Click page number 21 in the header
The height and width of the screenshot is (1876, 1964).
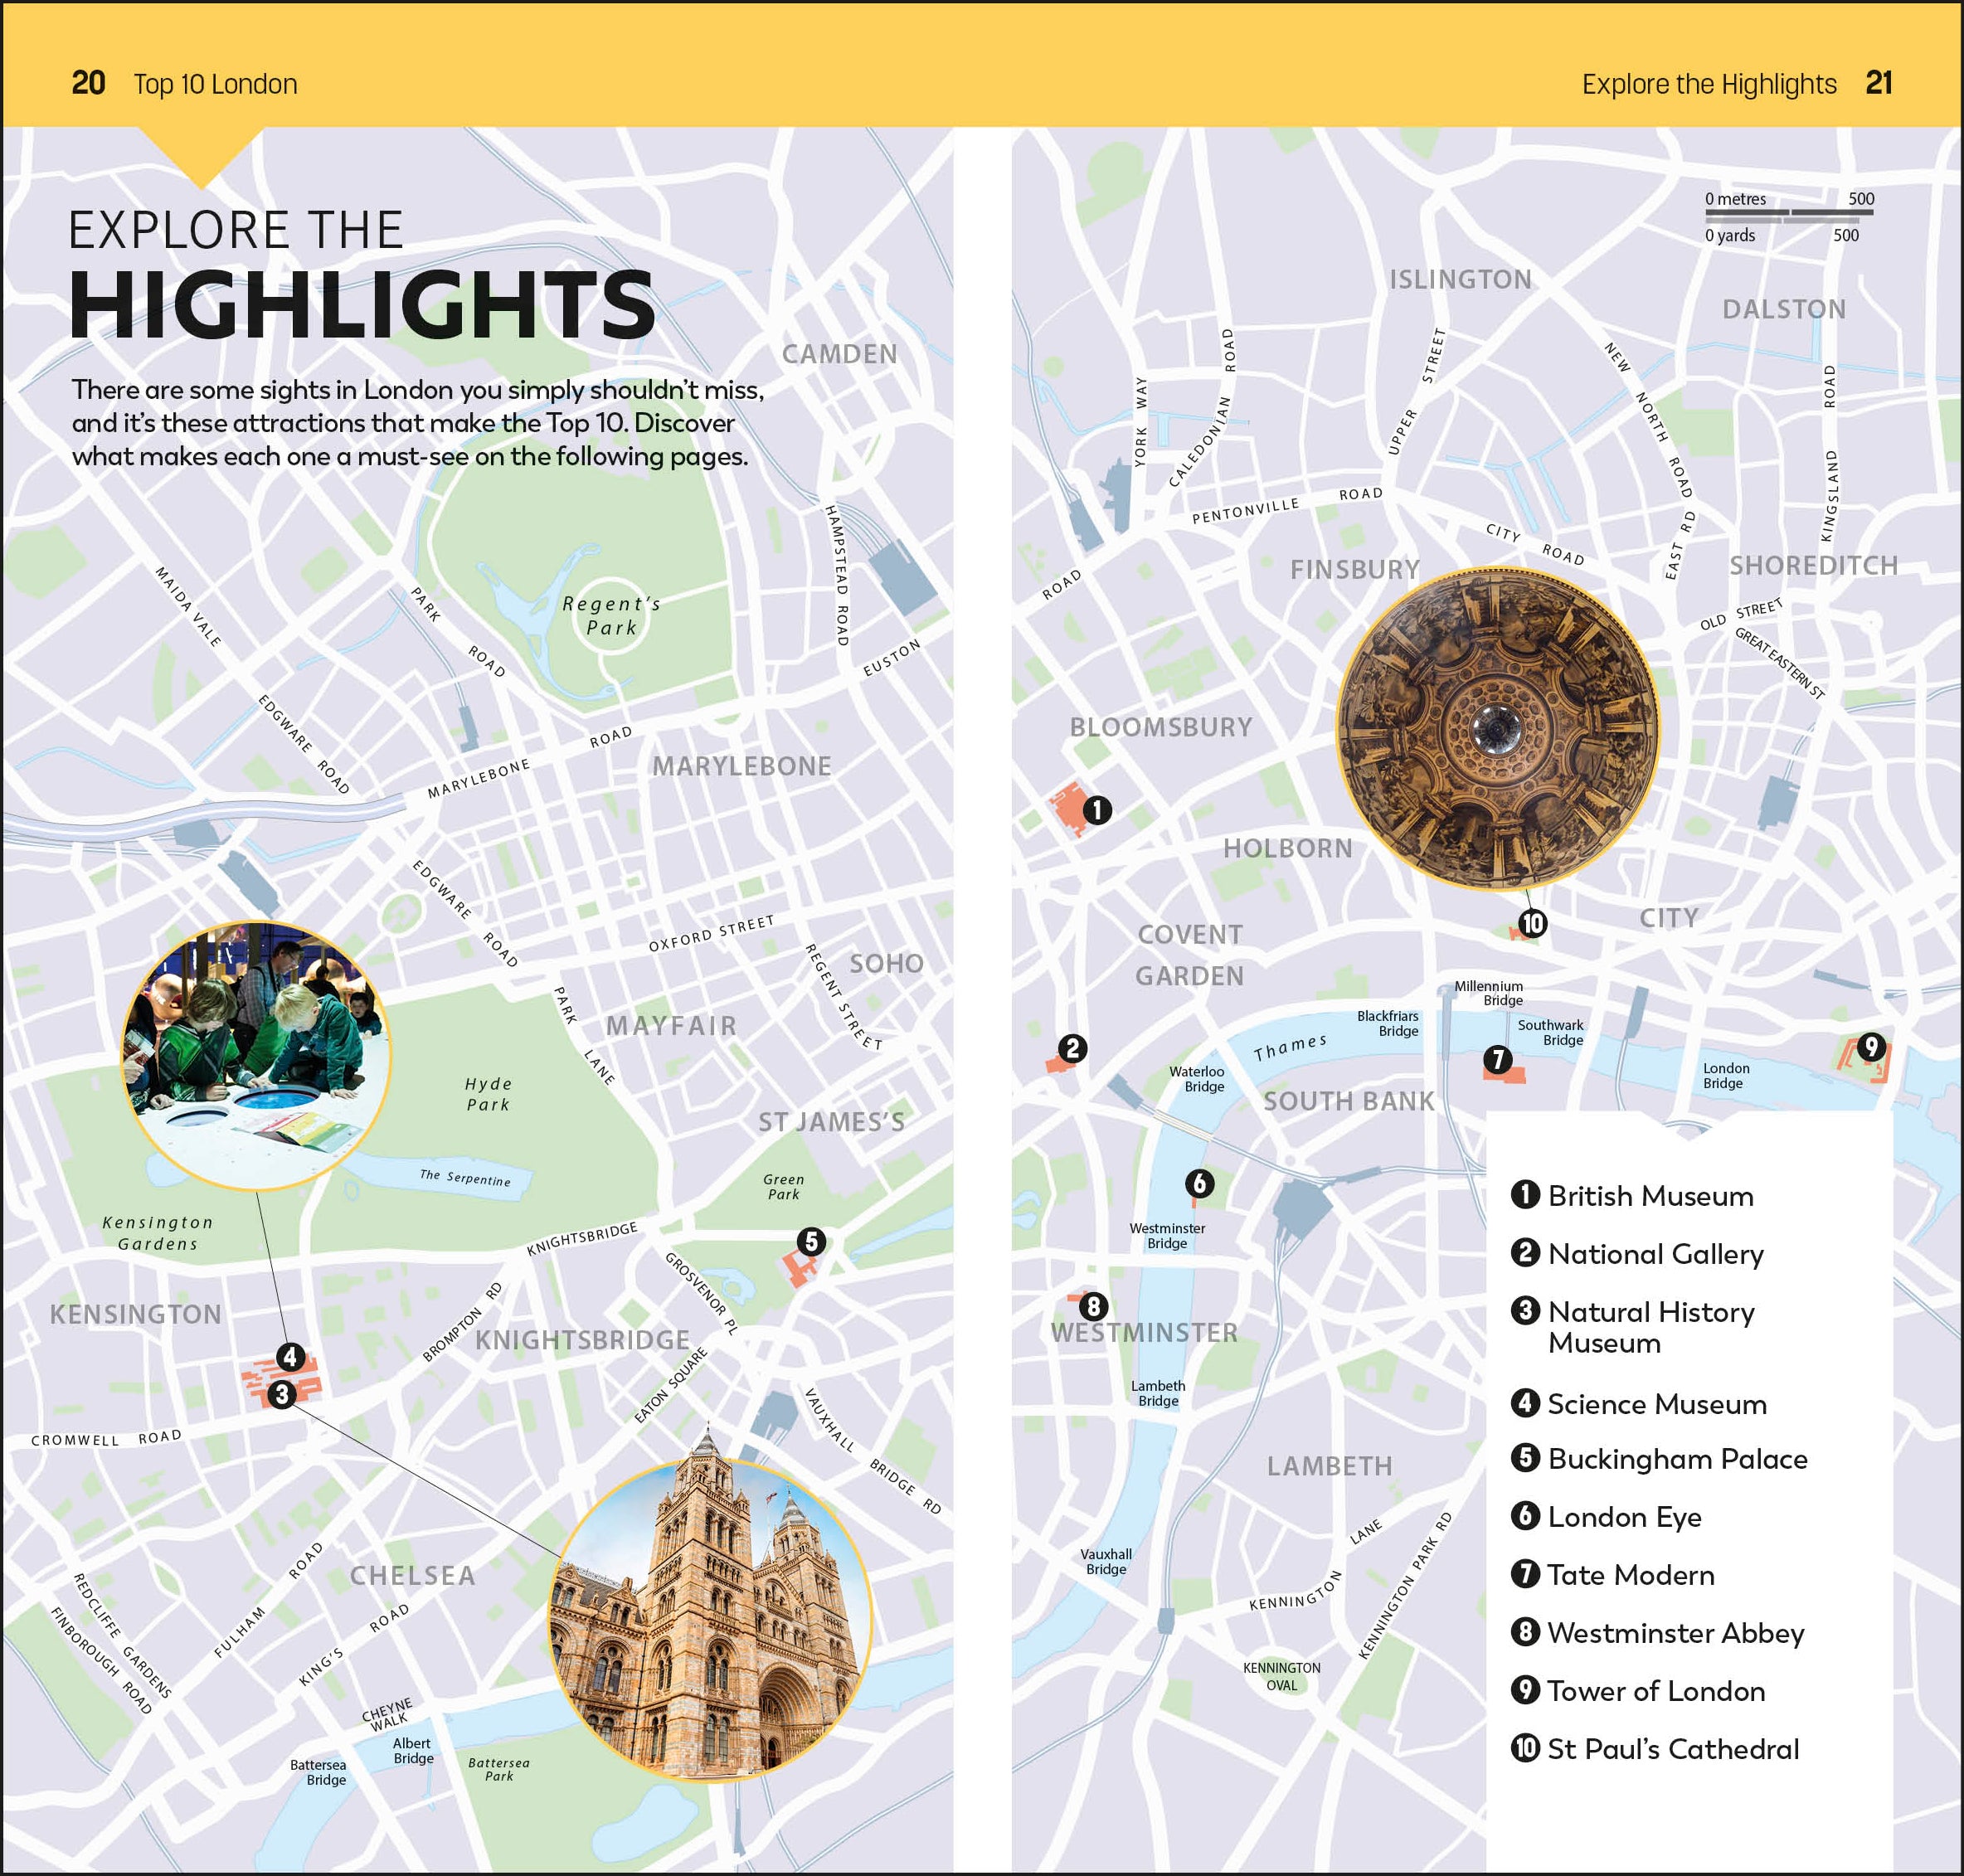click(x=1879, y=83)
